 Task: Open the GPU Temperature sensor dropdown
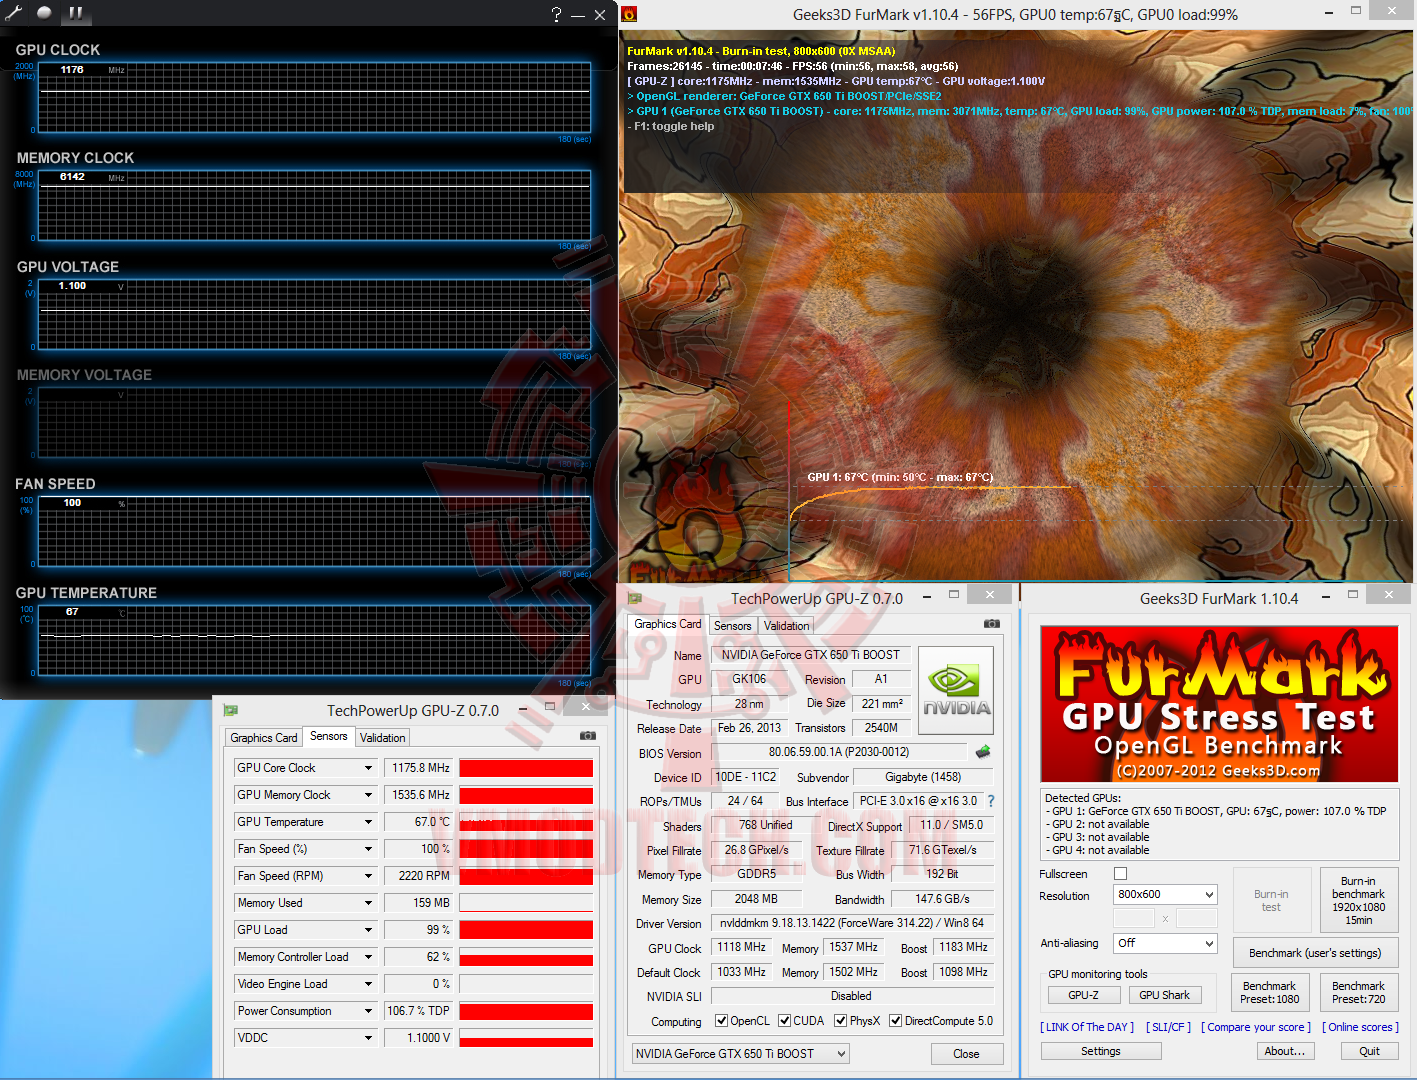pyautogui.click(x=368, y=822)
